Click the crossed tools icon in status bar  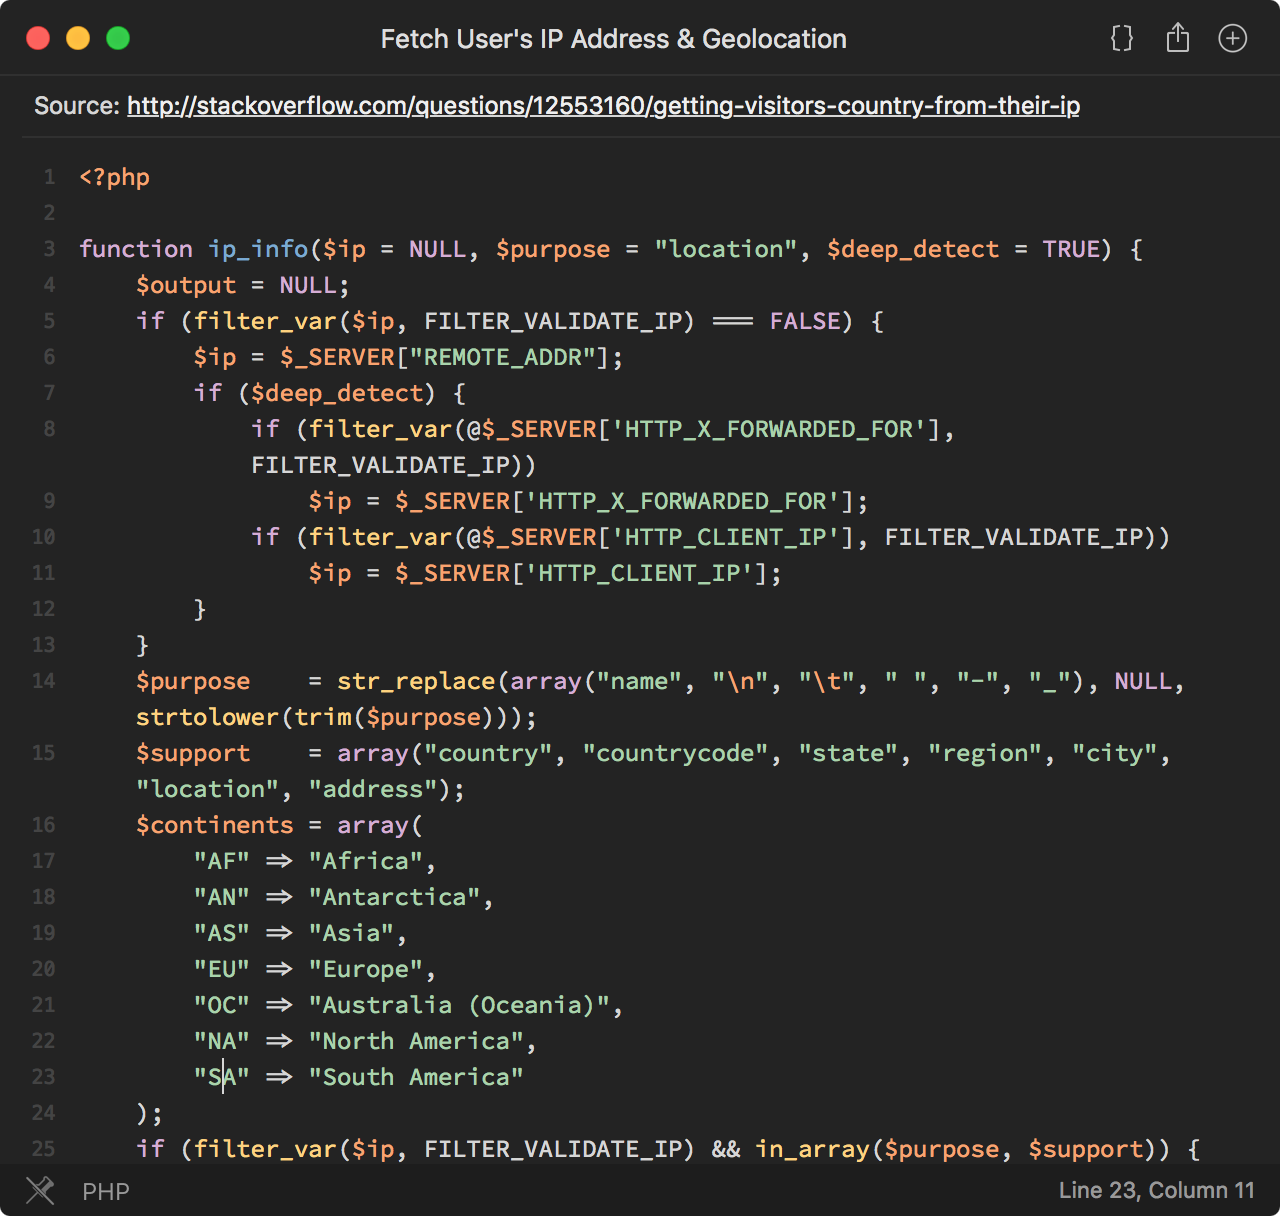click(40, 1190)
